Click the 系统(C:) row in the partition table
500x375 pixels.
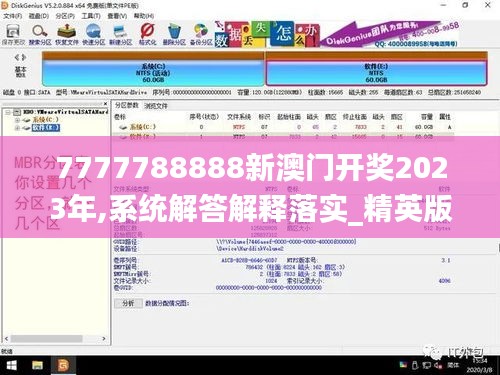[x=283, y=127]
